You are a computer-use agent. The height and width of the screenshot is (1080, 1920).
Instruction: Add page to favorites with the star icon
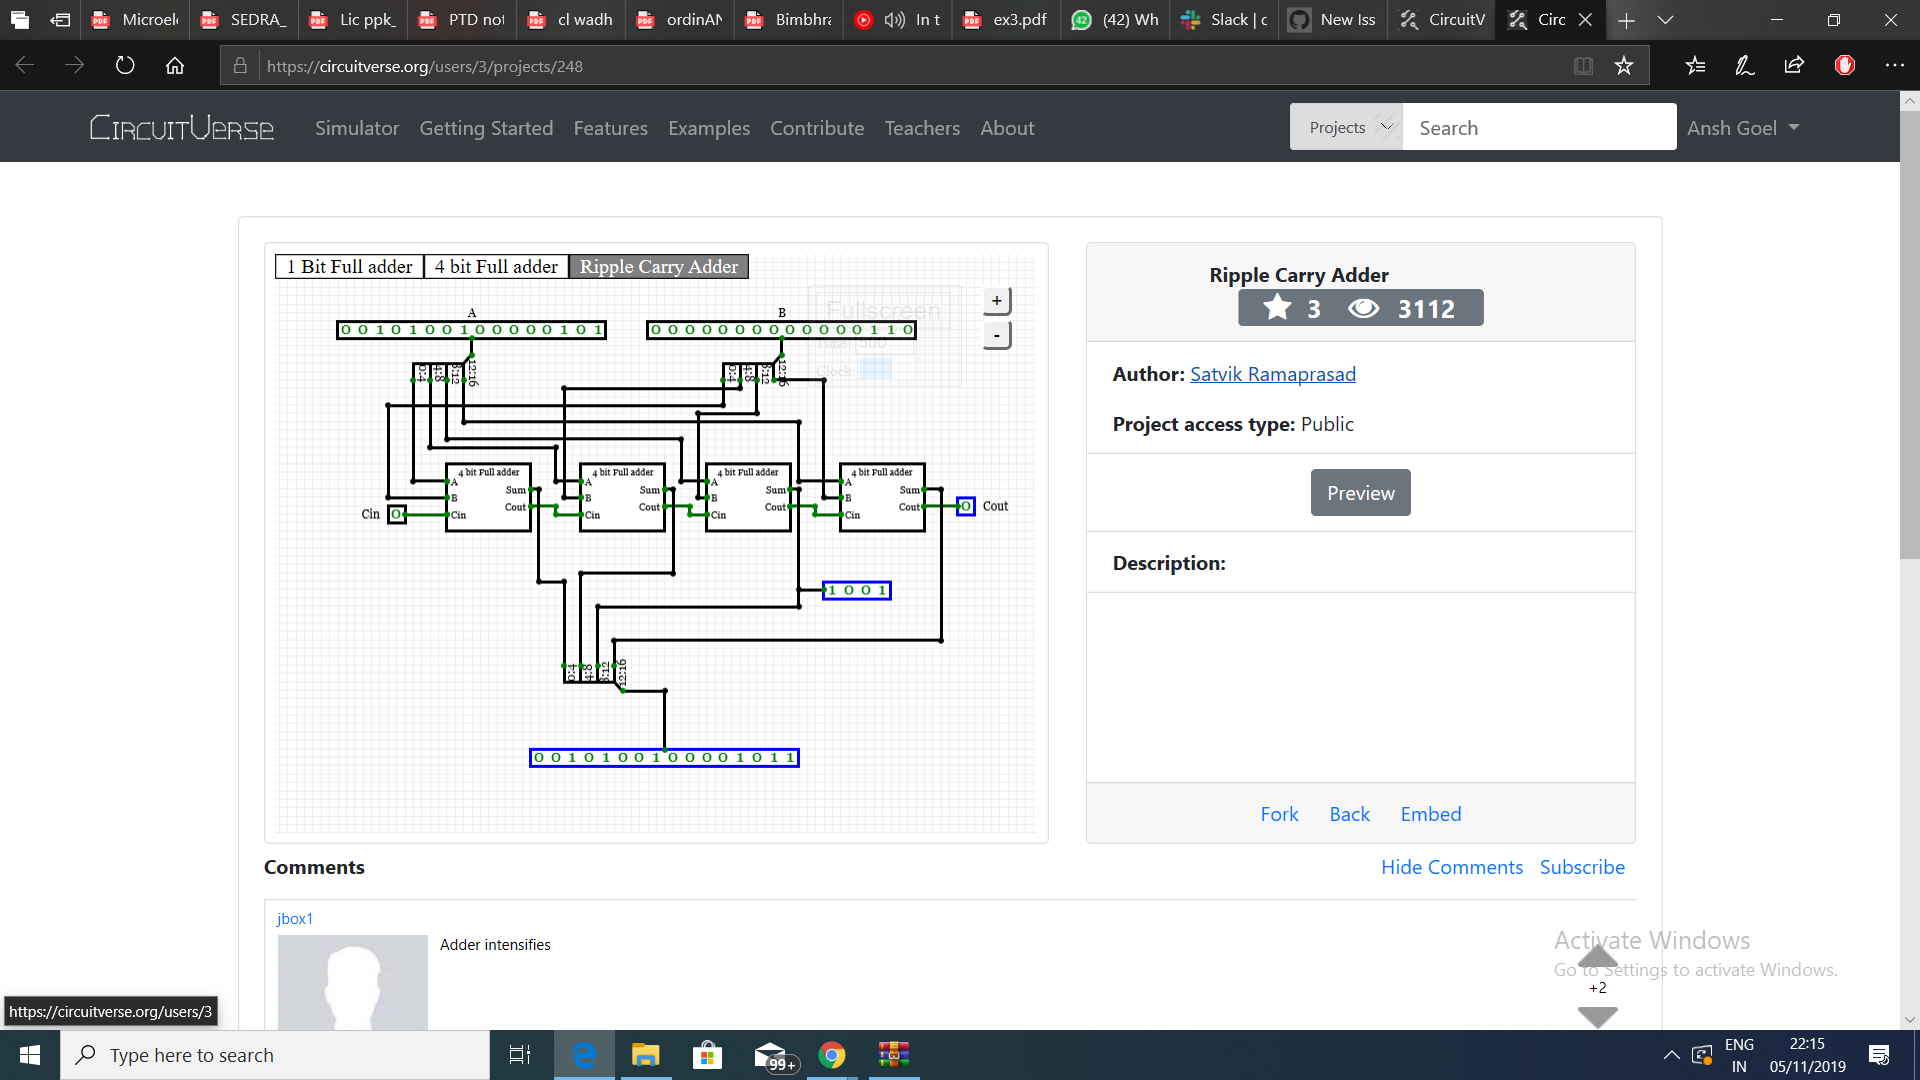point(1624,65)
